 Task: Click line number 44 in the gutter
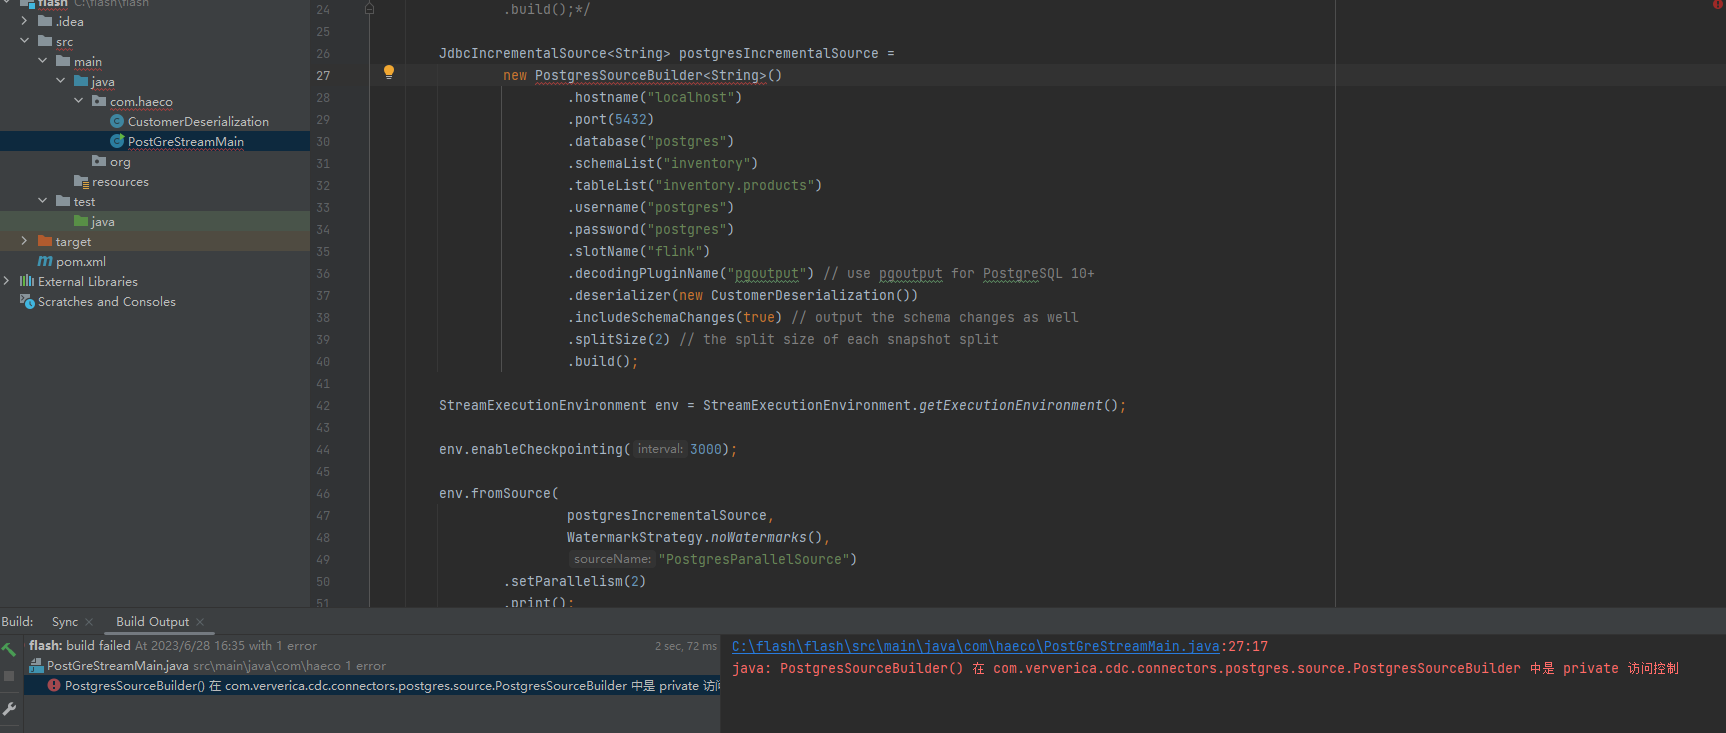coord(323,449)
